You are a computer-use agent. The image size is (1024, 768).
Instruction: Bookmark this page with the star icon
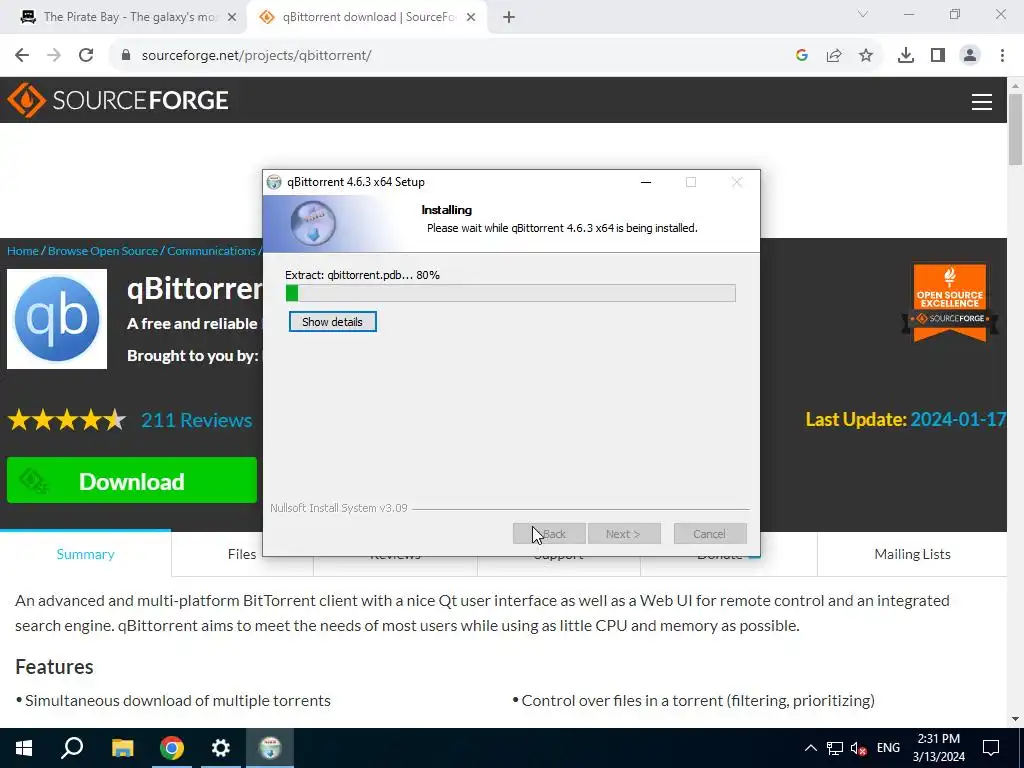pyautogui.click(x=866, y=56)
